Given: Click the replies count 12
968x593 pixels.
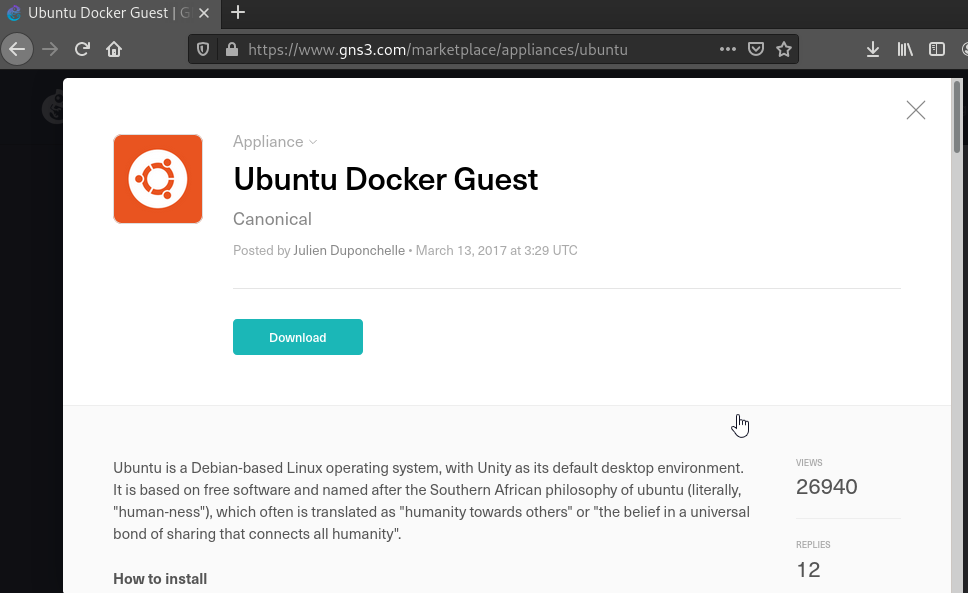Looking at the screenshot, I should pos(808,570).
